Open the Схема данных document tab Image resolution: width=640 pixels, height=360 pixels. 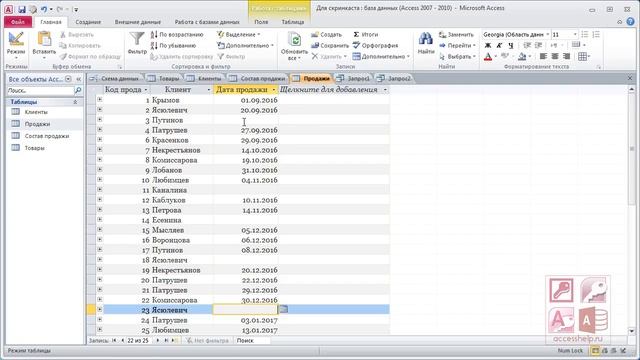pos(116,78)
